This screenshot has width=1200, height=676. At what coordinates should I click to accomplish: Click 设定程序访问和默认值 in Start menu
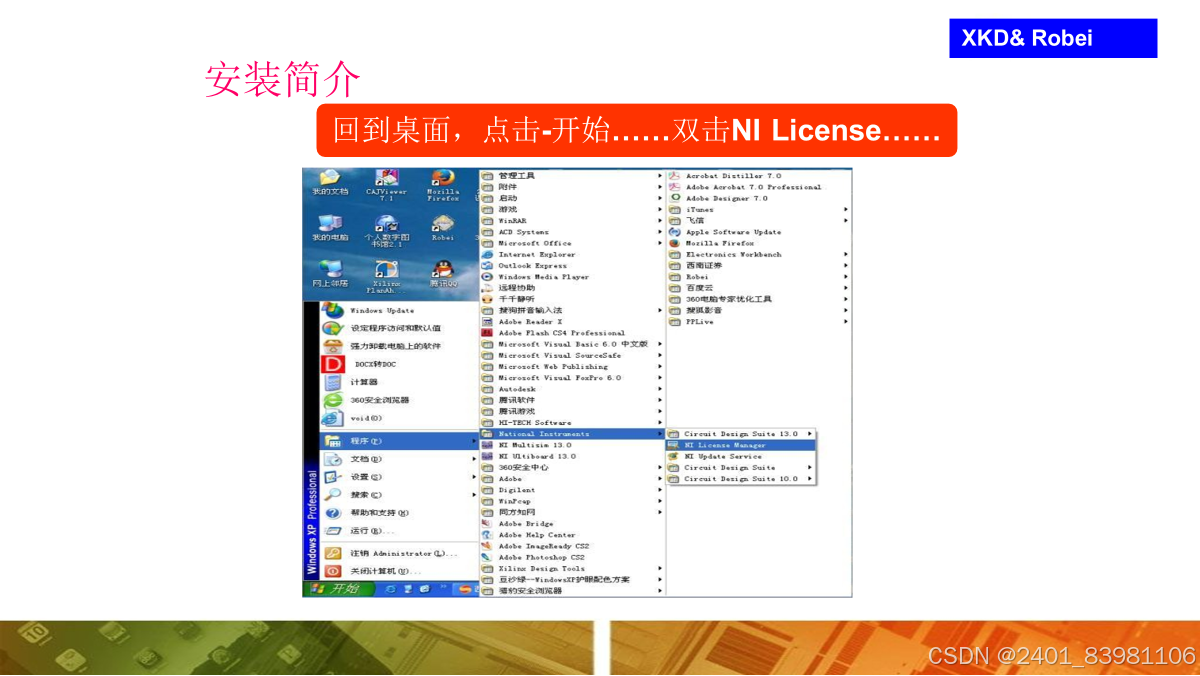(398, 328)
